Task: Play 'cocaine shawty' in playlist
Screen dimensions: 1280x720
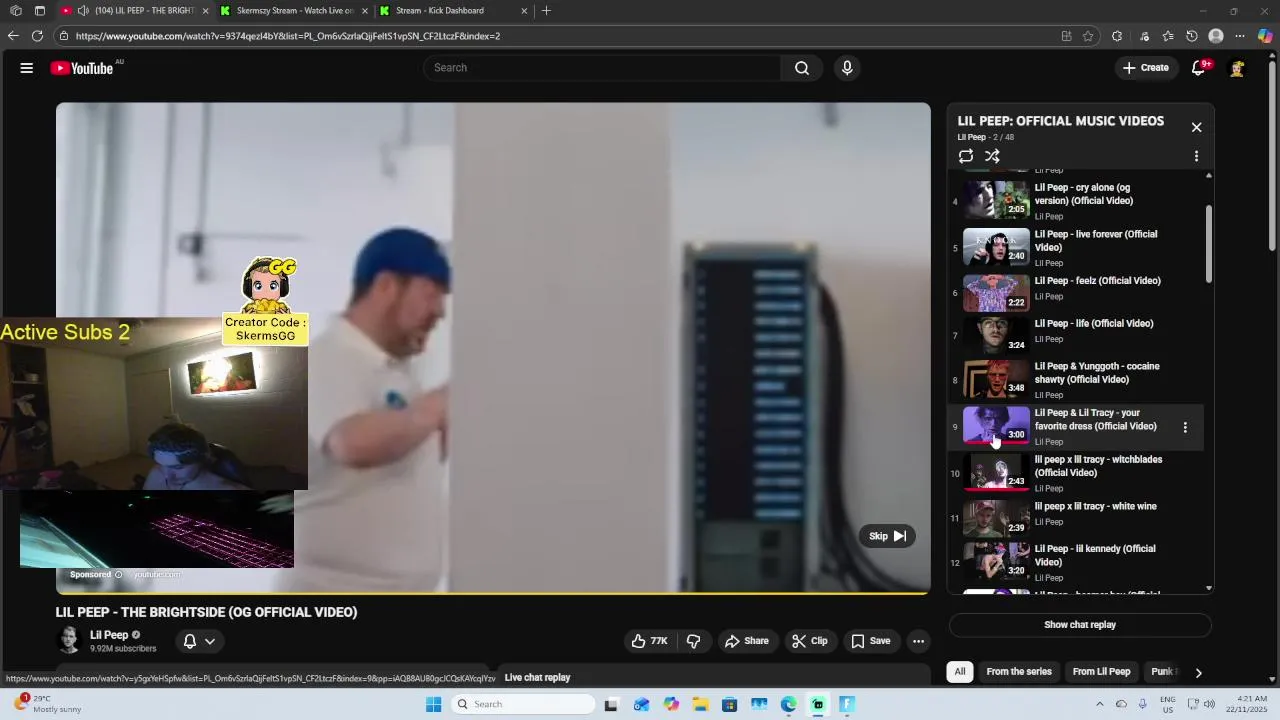Action: pos(1077,380)
